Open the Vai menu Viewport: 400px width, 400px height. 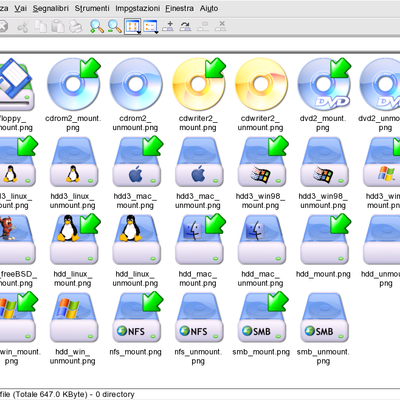[20, 8]
